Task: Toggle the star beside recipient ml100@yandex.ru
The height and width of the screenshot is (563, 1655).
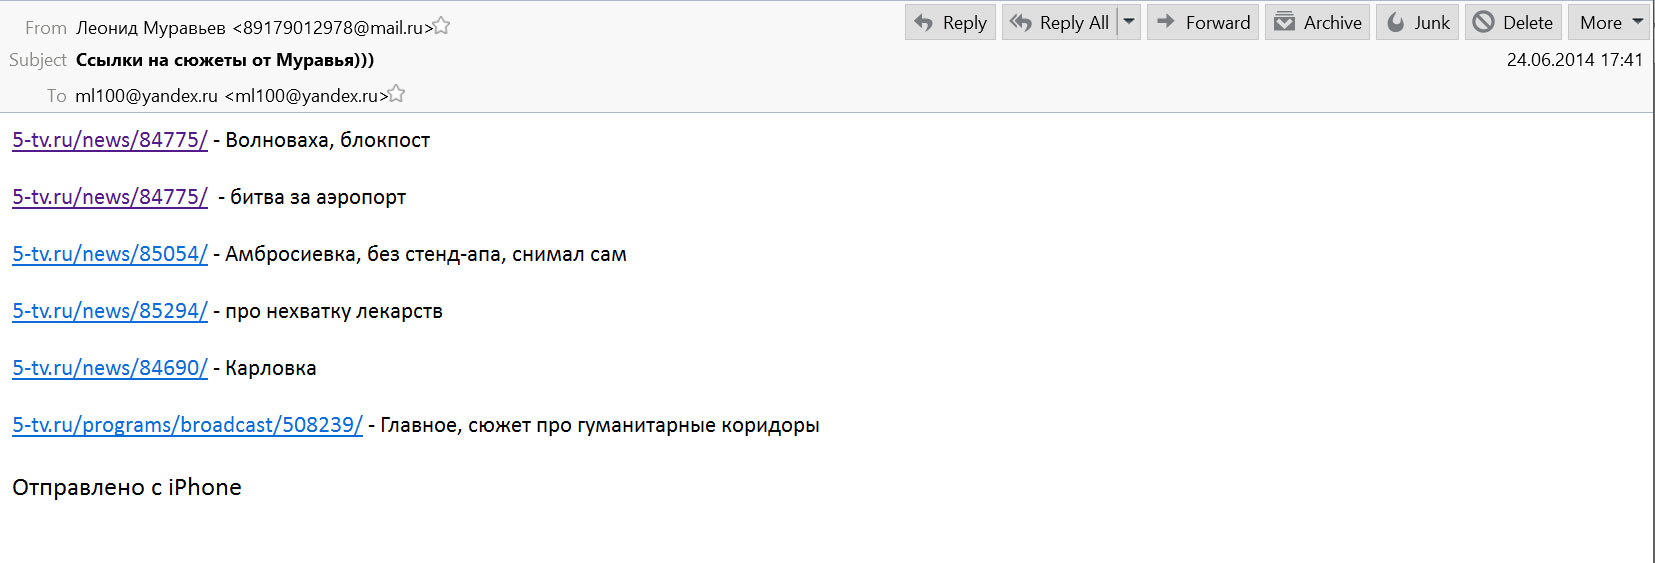Action: click(396, 95)
